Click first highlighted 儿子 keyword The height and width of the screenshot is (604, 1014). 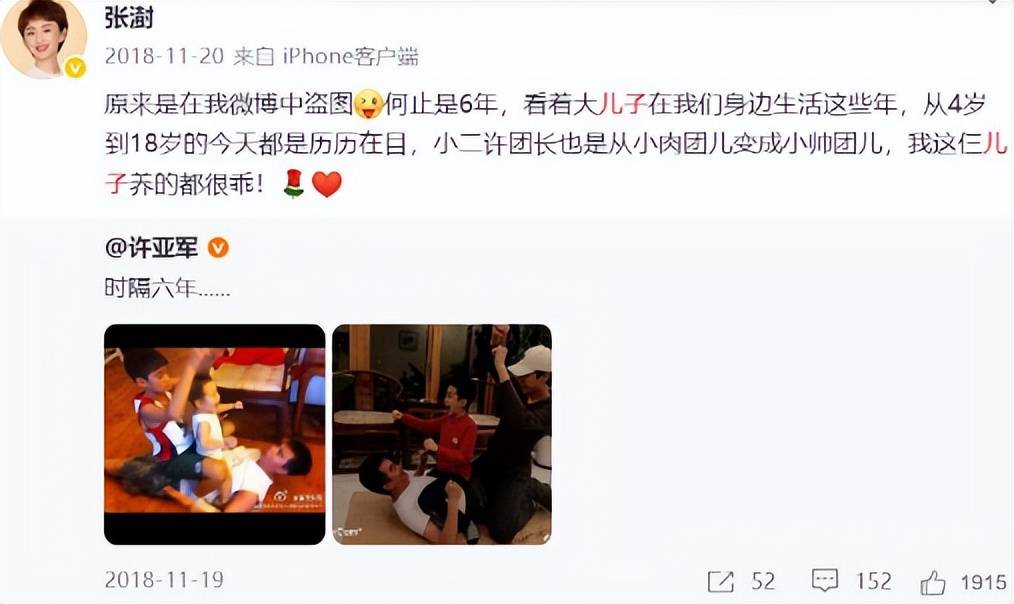(x=622, y=103)
